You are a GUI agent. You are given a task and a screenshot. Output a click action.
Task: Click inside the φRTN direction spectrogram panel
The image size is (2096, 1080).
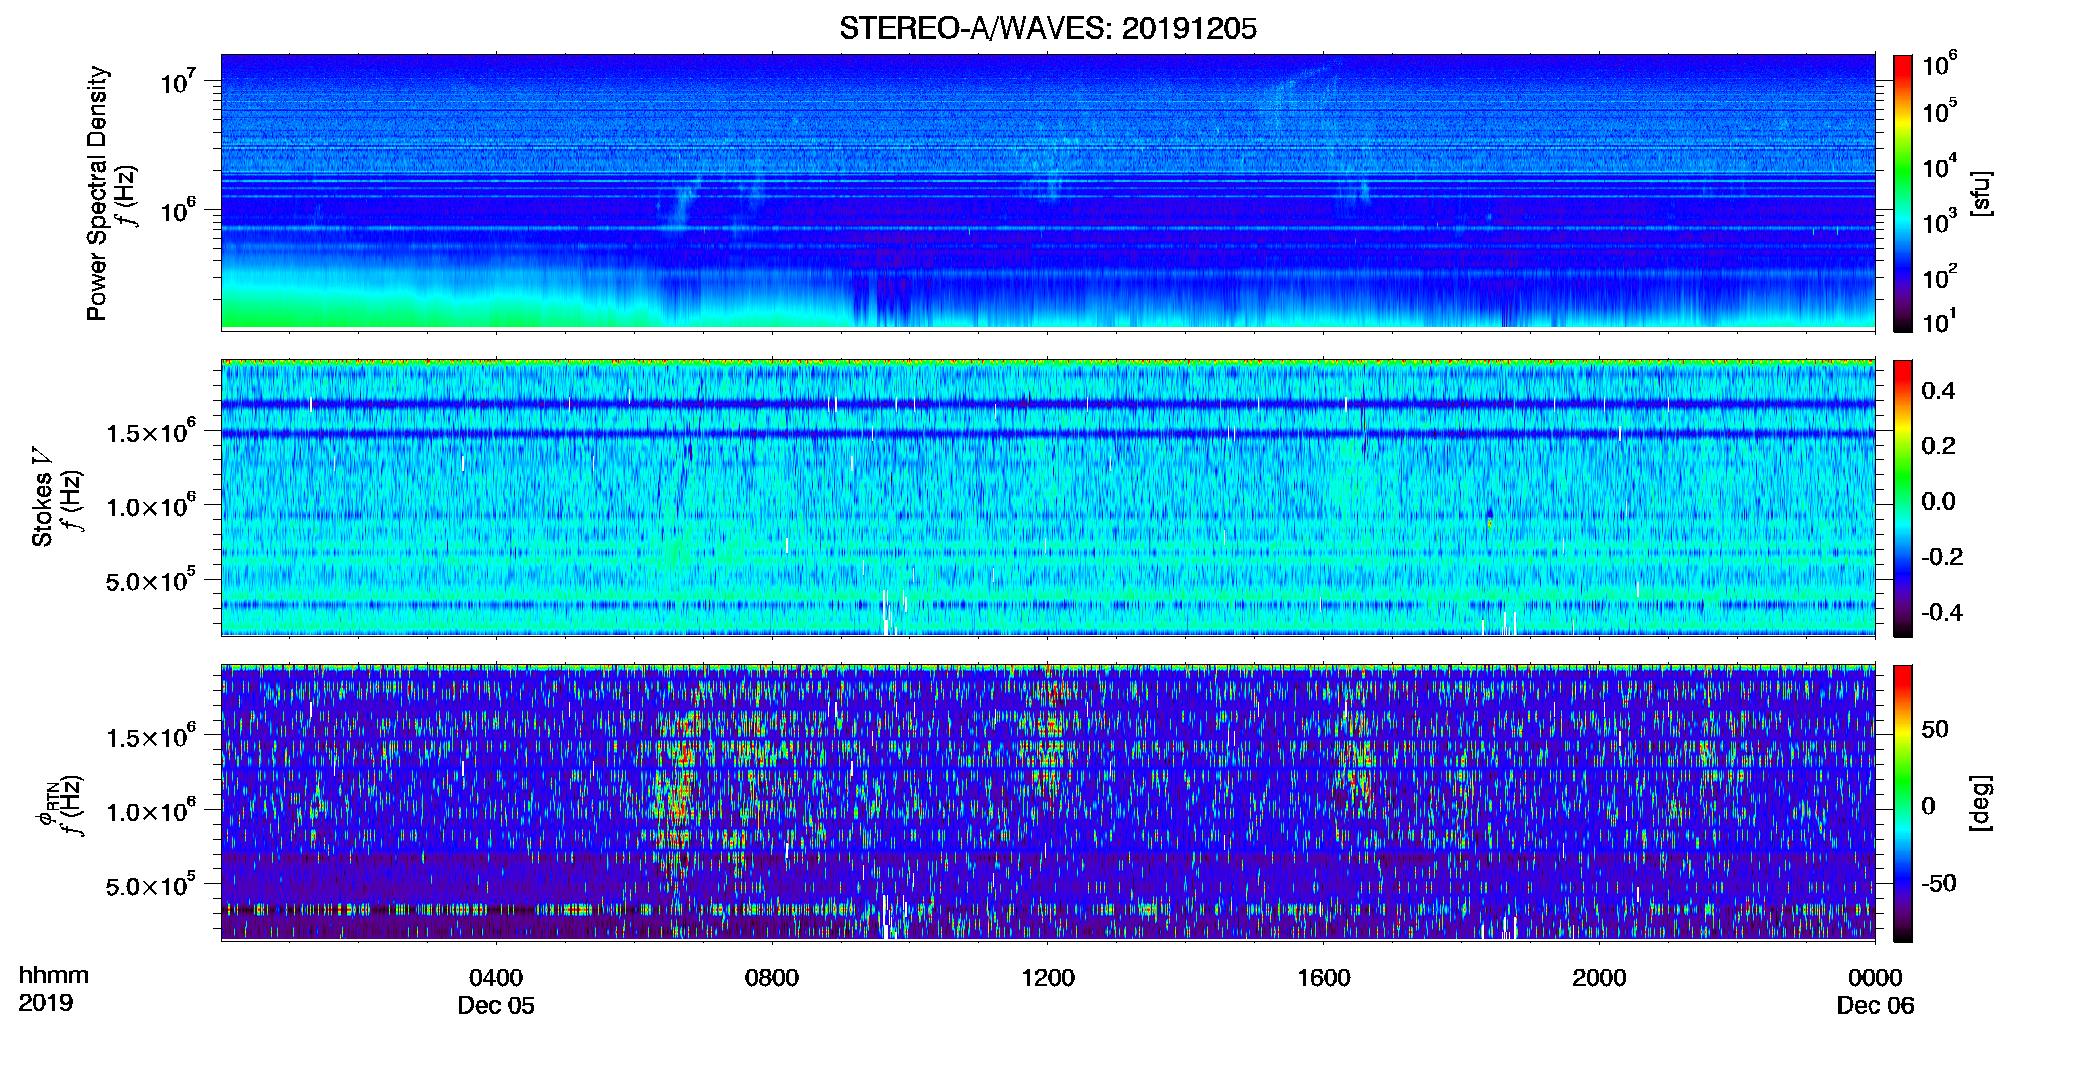[1048, 803]
